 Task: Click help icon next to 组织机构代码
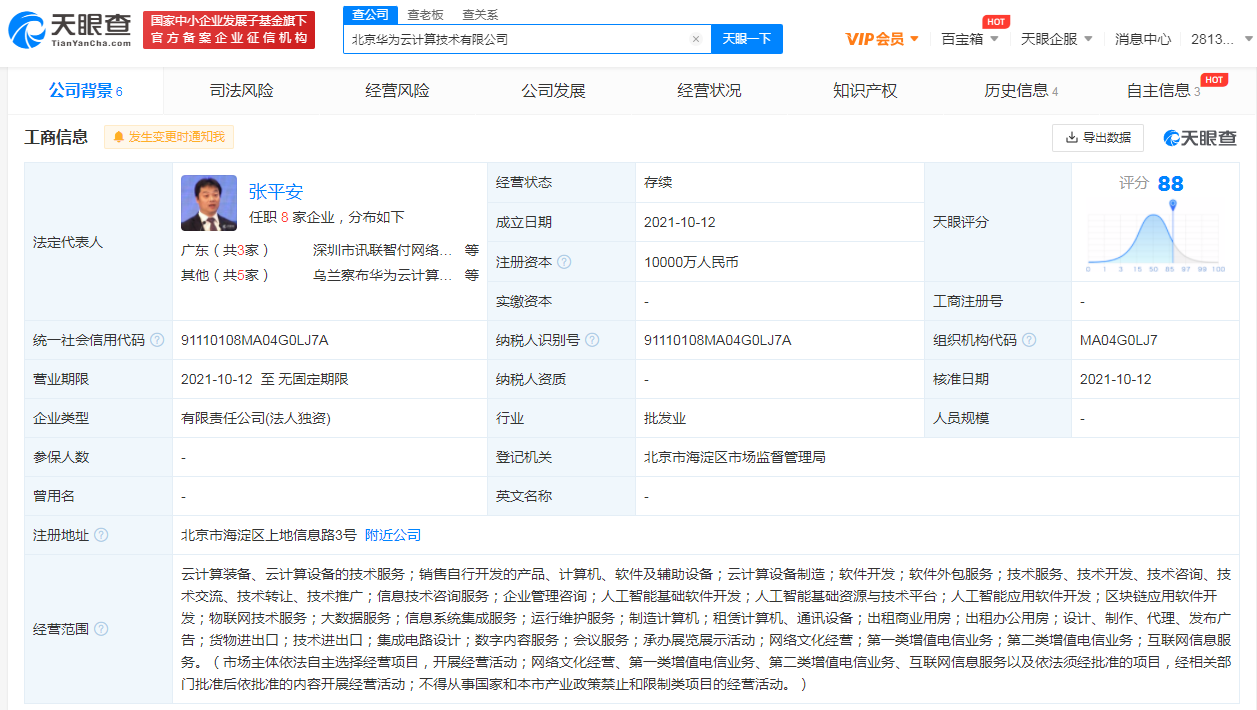pos(1029,340)
